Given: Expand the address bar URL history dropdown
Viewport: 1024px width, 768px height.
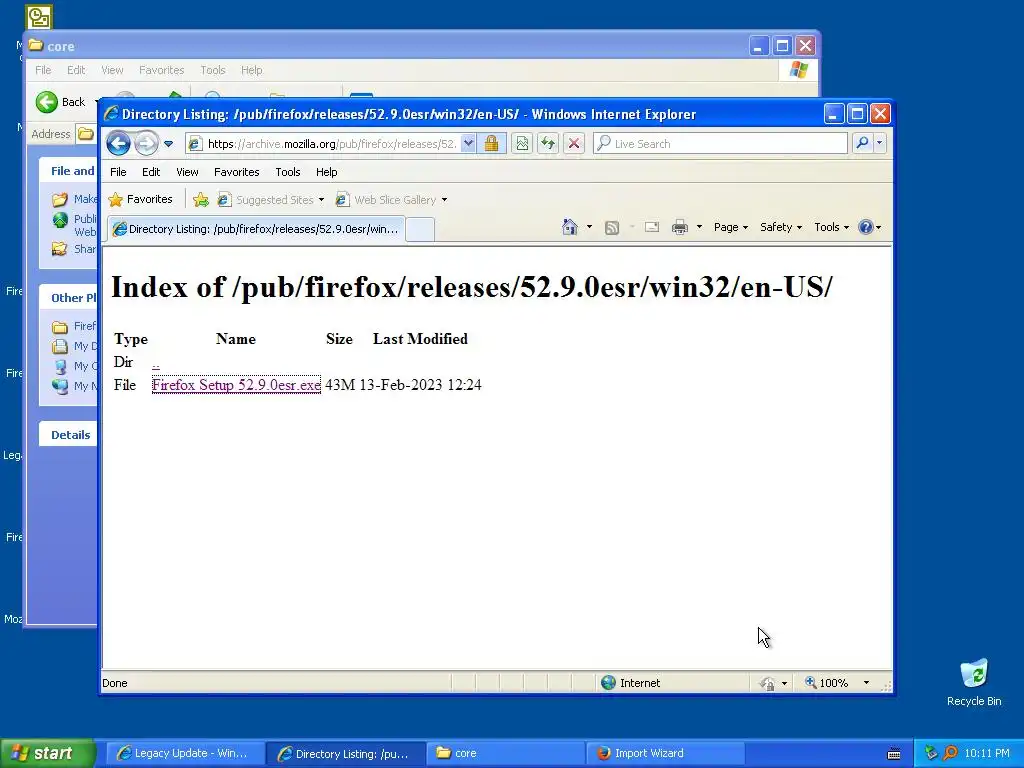Looking at the screenshot, I should pyautogui.click(x=468, y=144).
